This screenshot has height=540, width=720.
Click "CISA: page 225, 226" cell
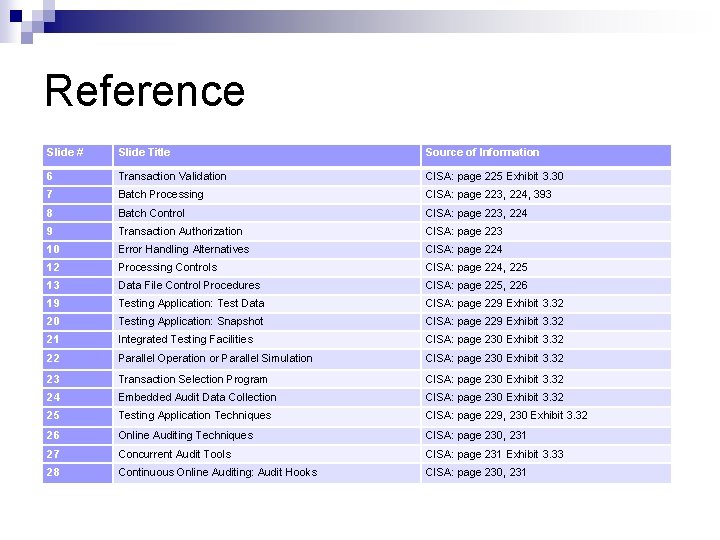[x=546, y=286]
